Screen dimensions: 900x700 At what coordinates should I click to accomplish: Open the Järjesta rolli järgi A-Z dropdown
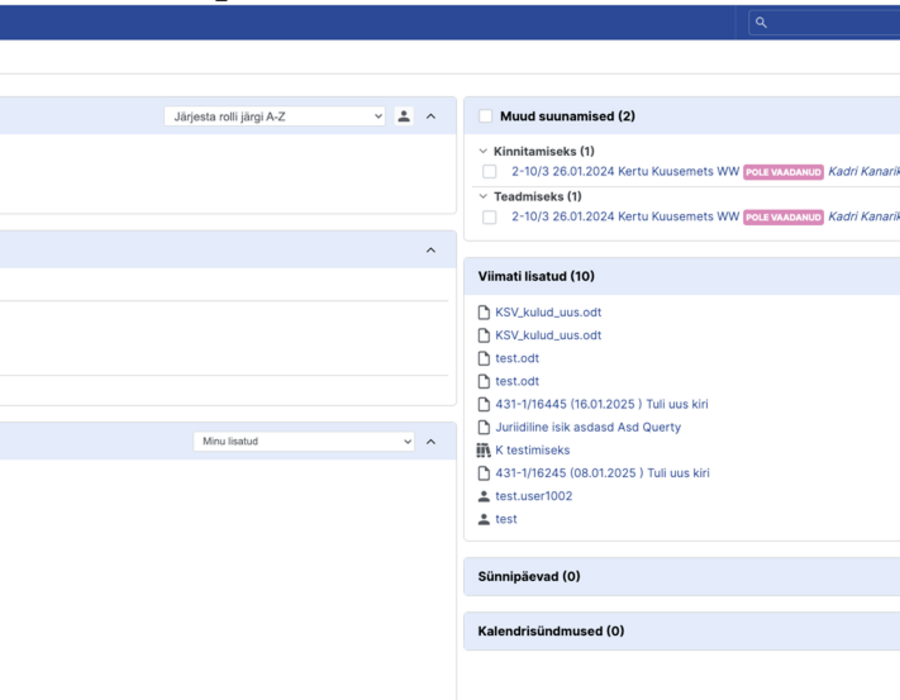click(274, 116)
